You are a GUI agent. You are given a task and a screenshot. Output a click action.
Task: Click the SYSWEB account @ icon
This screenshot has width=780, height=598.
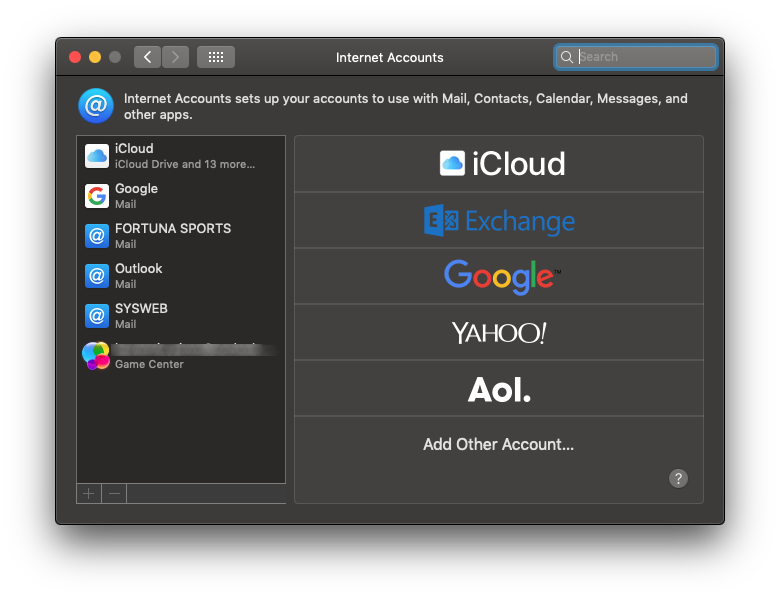click(97, 316)
